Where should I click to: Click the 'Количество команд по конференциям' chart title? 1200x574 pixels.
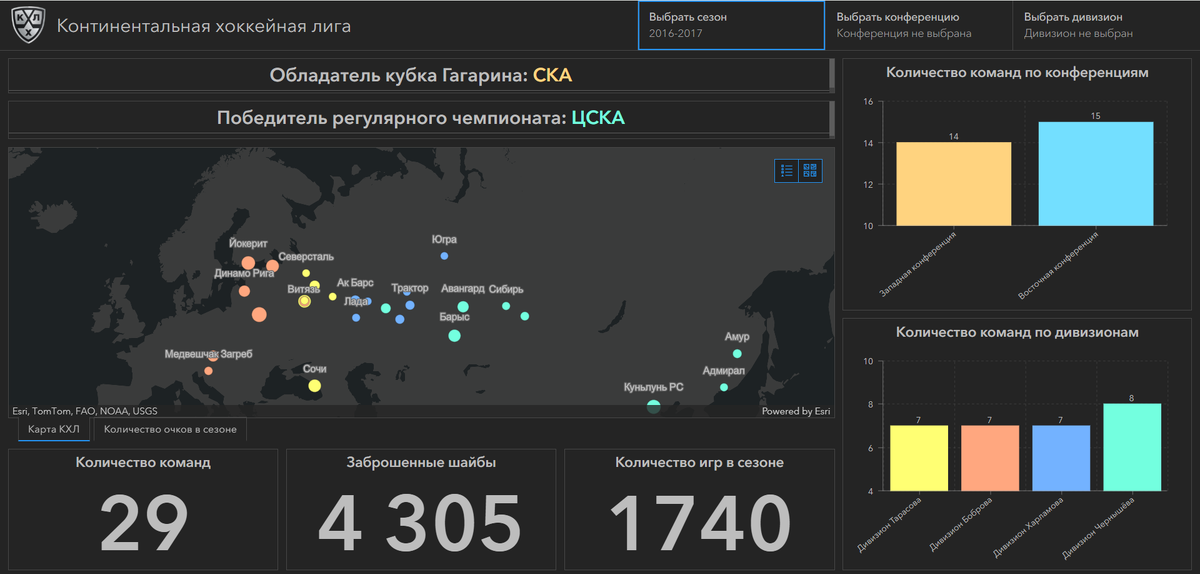(x=1017, y=73)
